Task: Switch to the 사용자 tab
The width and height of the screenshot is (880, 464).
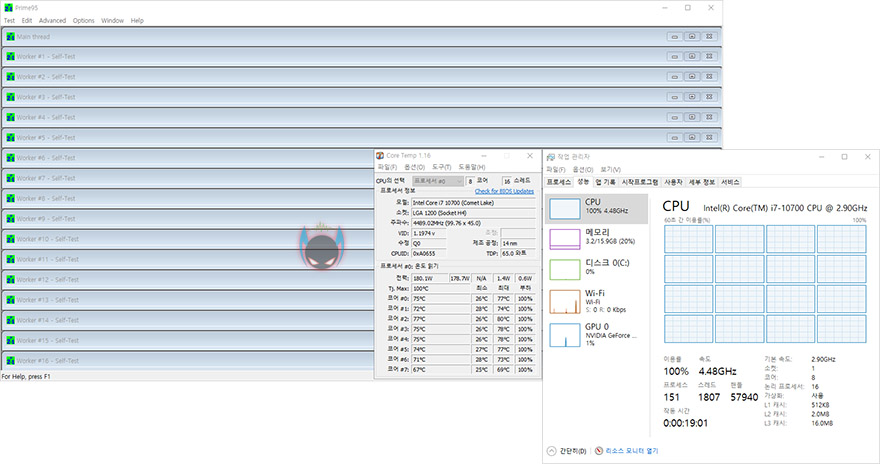Action: pyautogui.click(x=673, y=182)
